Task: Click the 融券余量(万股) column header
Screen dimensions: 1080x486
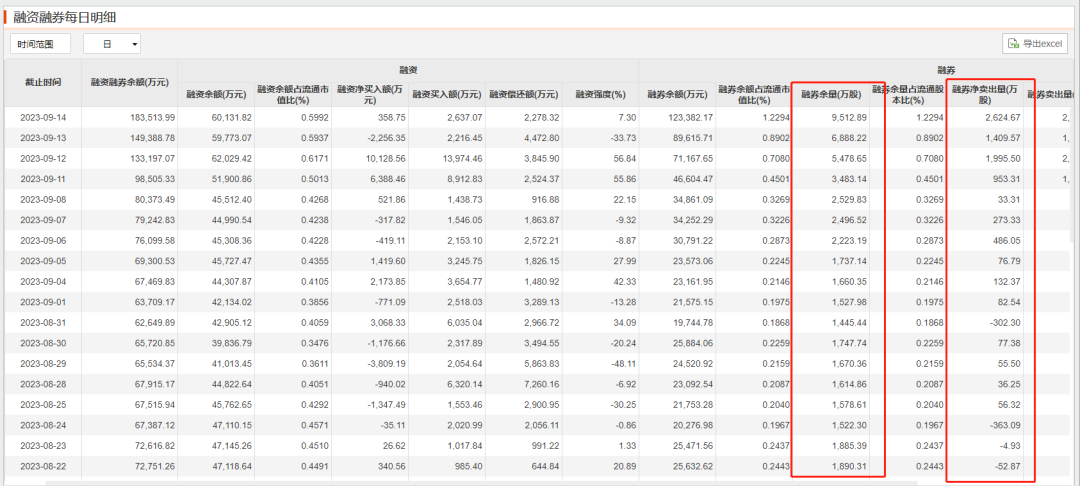Action: coord(830,94)
